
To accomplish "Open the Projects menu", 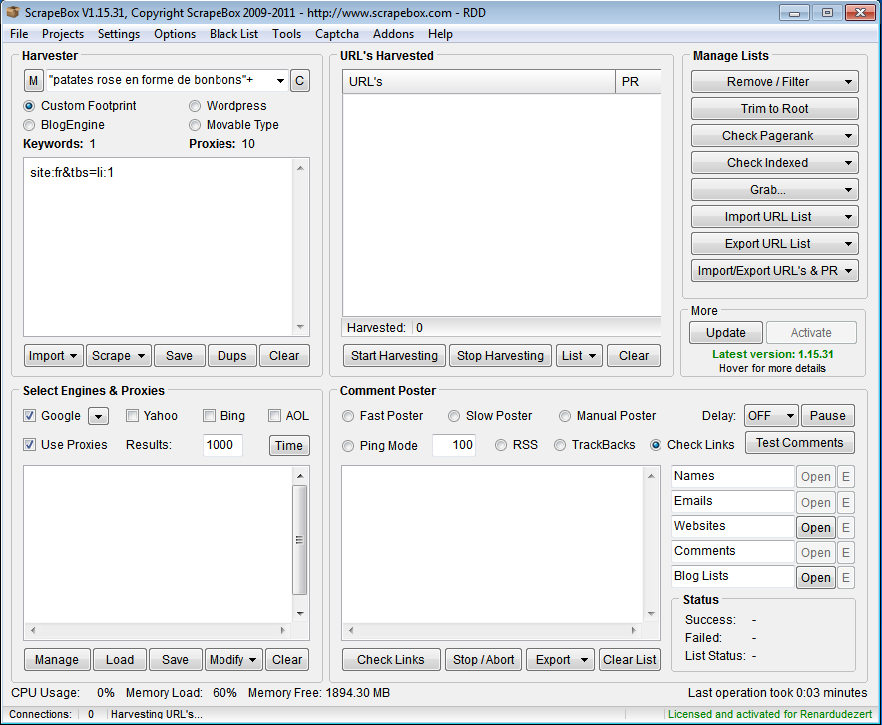I will tap(62, 34).
